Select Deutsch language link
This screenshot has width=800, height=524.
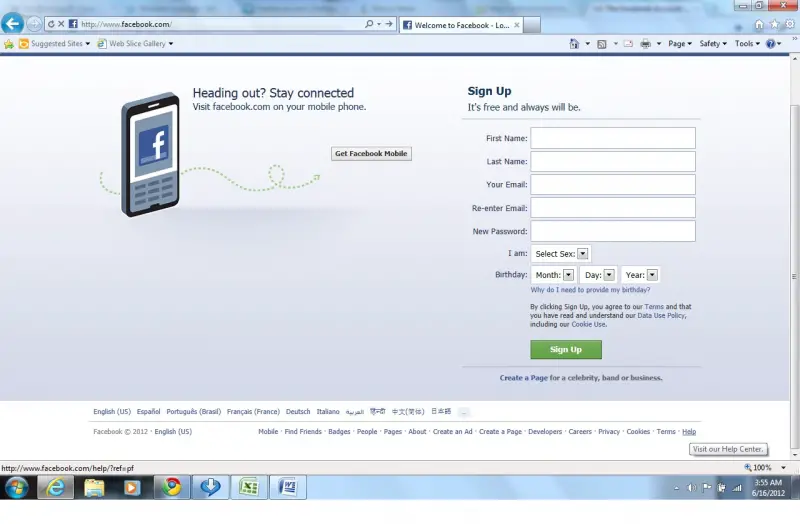tap(298, 412)
